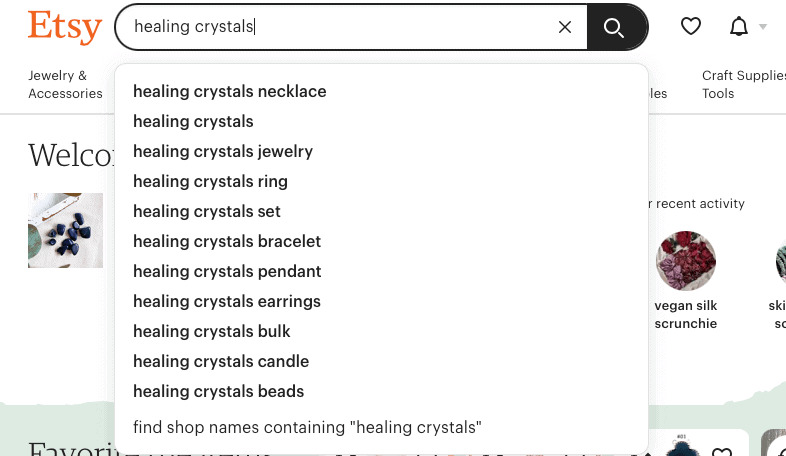The height and width of the screenshot is (456, 786).
Task: Open Craft Supplies & Tools category
Action: click(x=742, y=85)
